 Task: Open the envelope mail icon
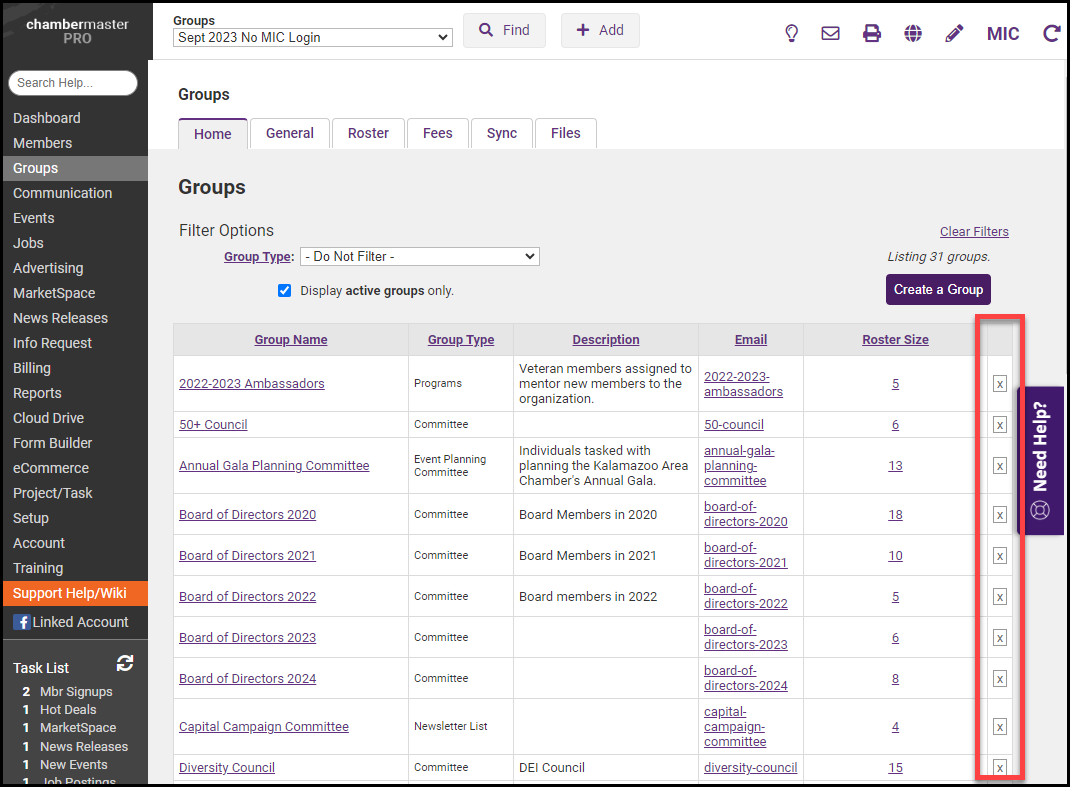tap(830, 33)
